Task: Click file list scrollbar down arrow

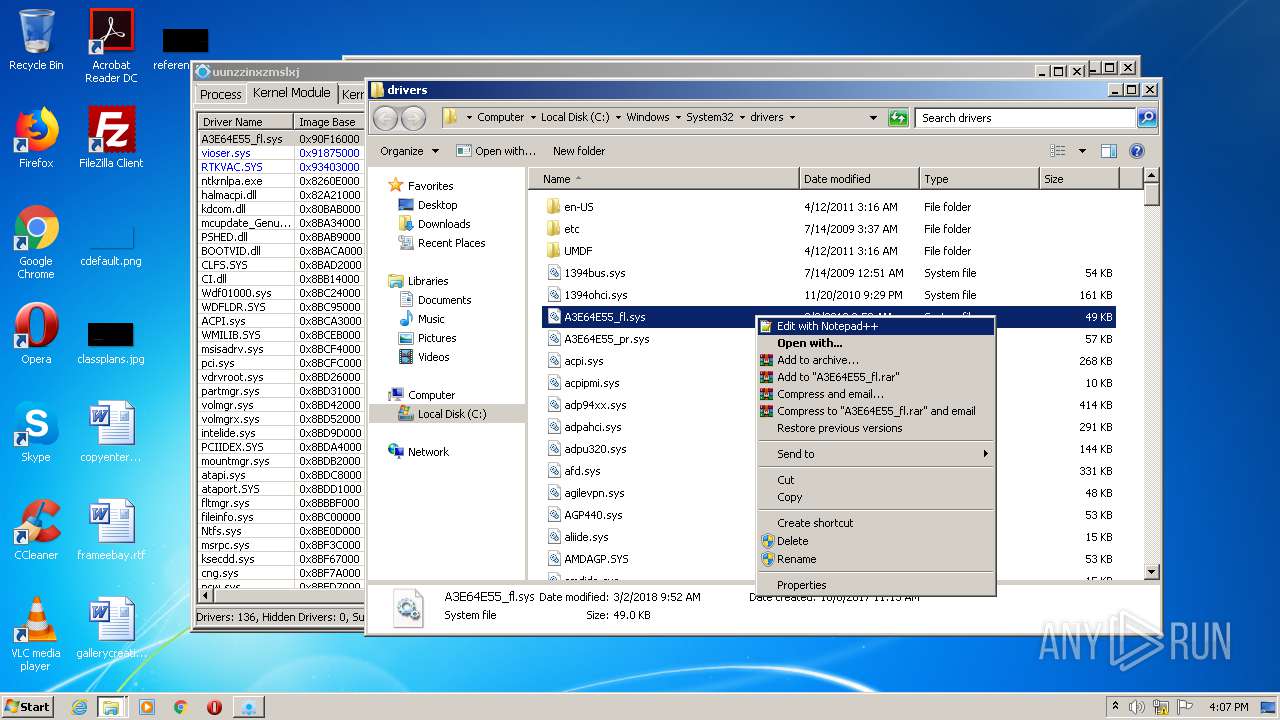Action: 1151,572
